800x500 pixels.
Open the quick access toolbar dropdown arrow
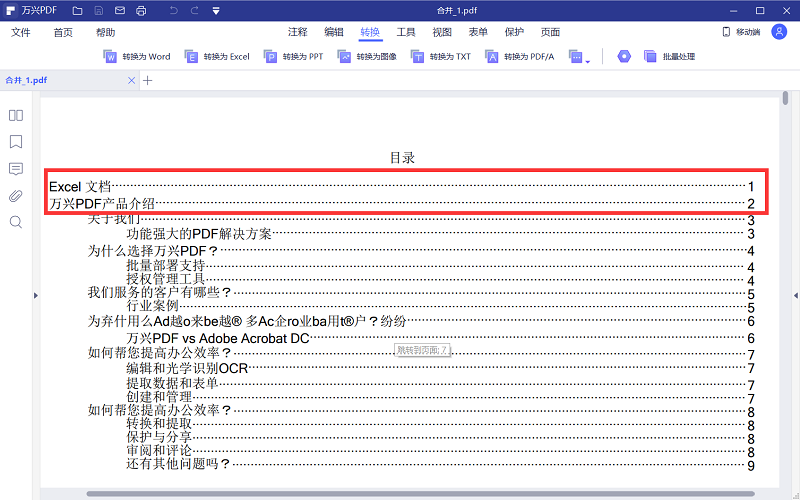pos(217,10)
